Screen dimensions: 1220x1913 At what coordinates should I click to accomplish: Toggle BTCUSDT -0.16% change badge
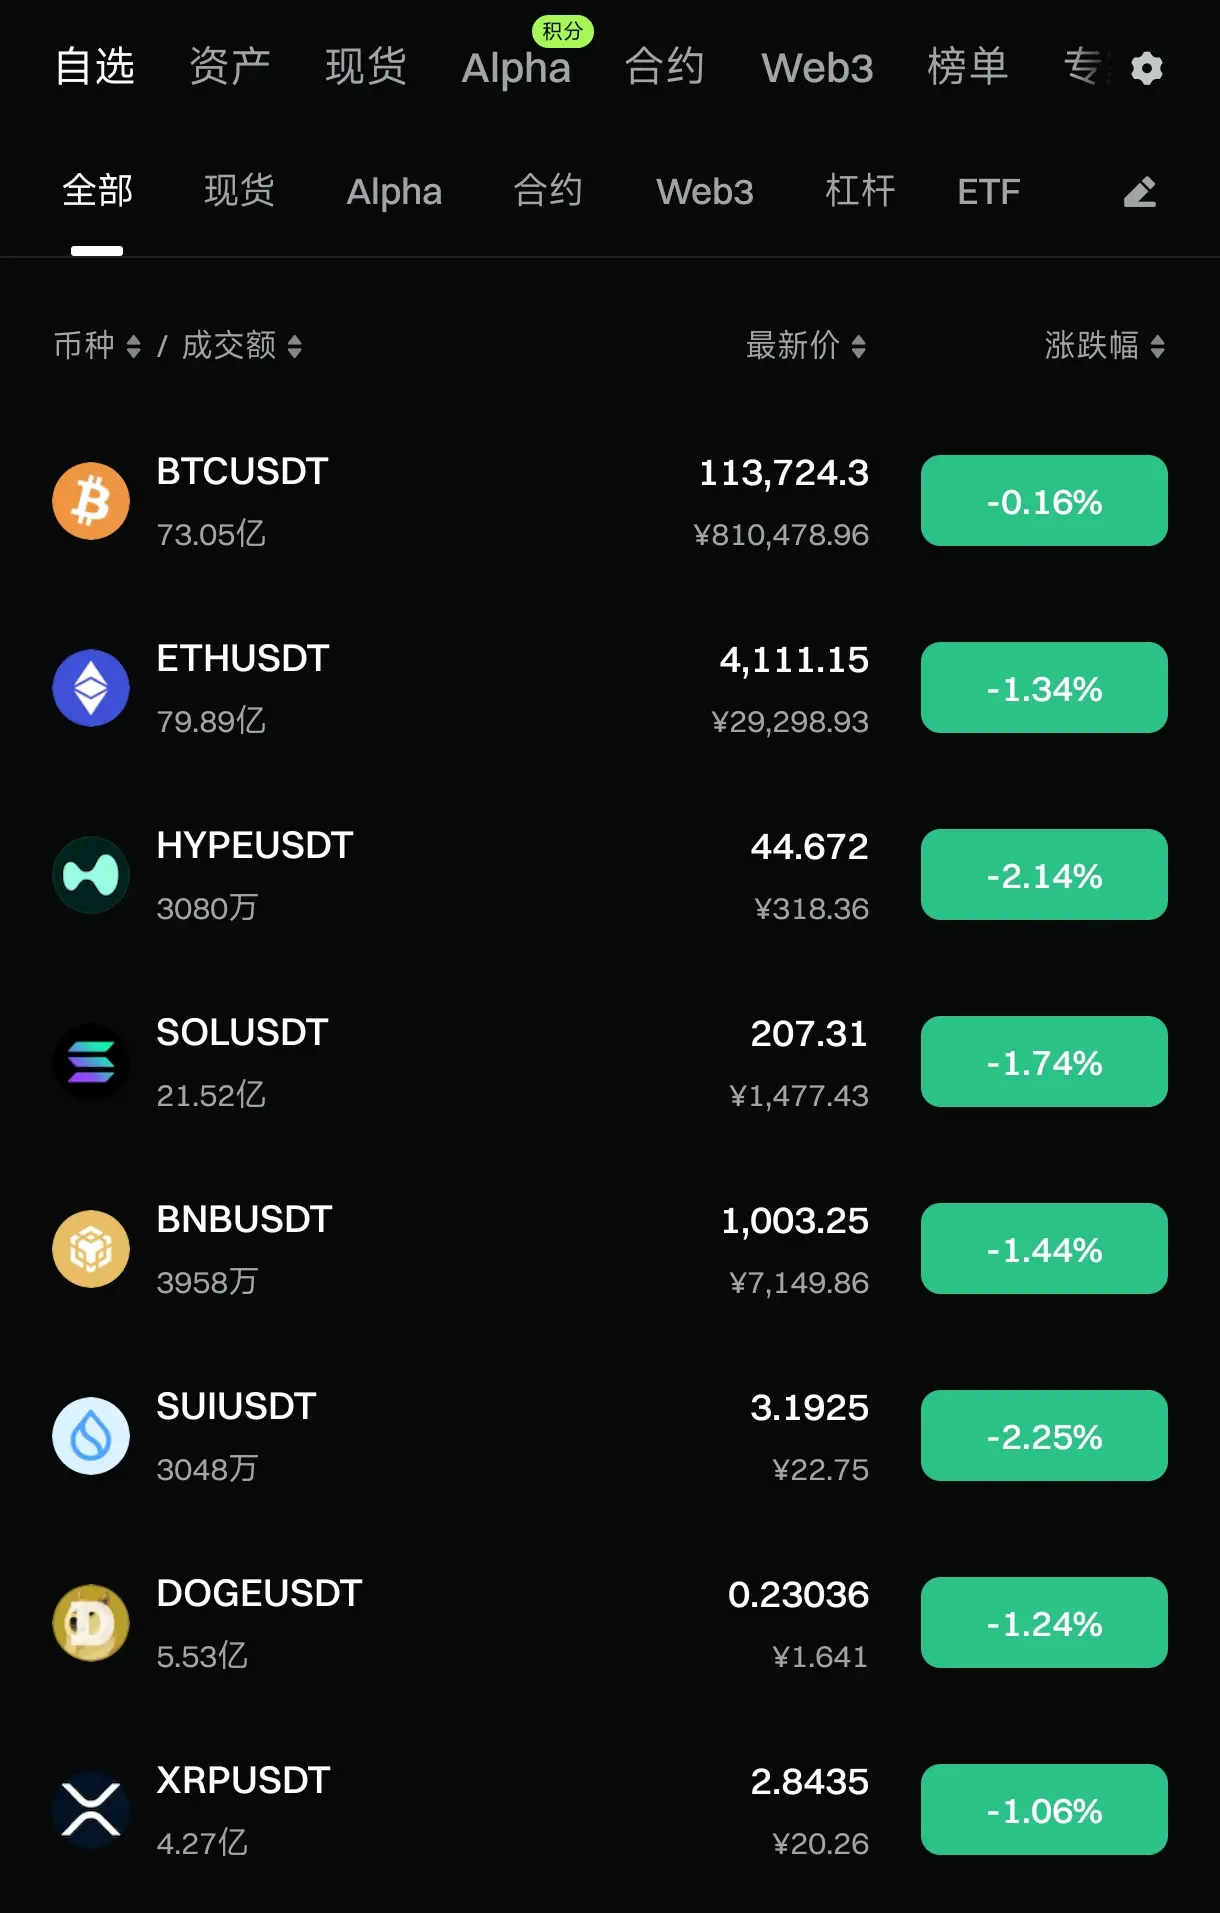[x=1044, y=501]
